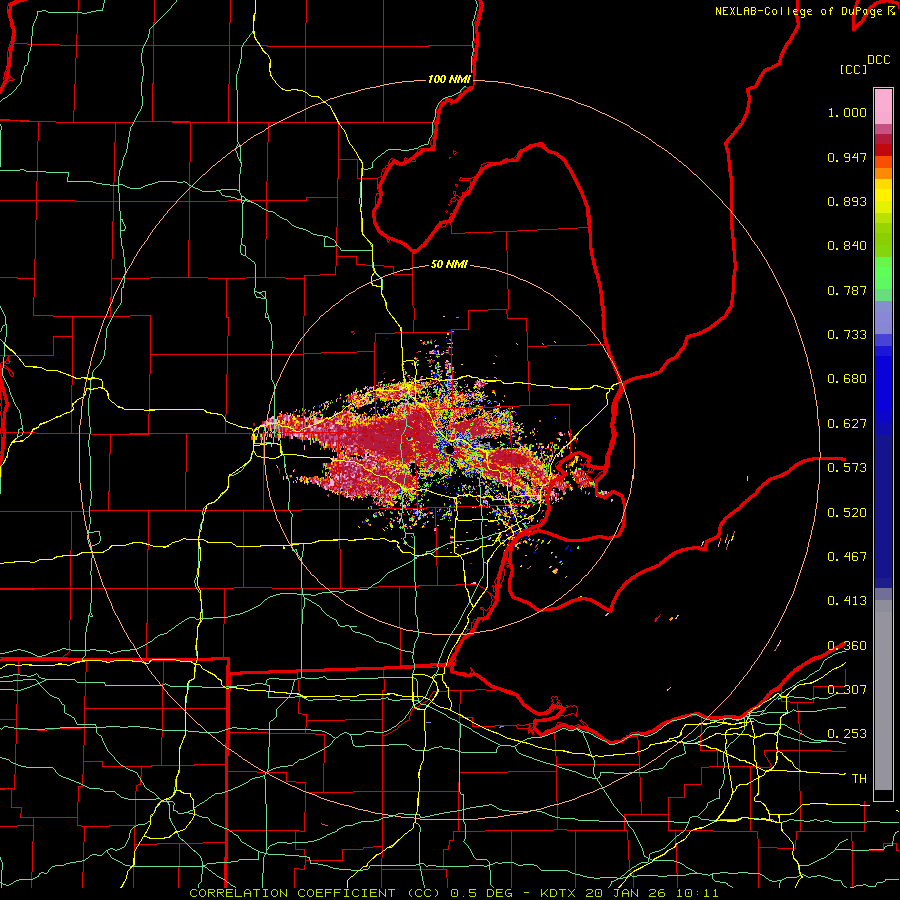Image resolution: width=900 pixels, height=900 pixels.
Task: Click the 0.627 color scale value
Action: point(847,424)
